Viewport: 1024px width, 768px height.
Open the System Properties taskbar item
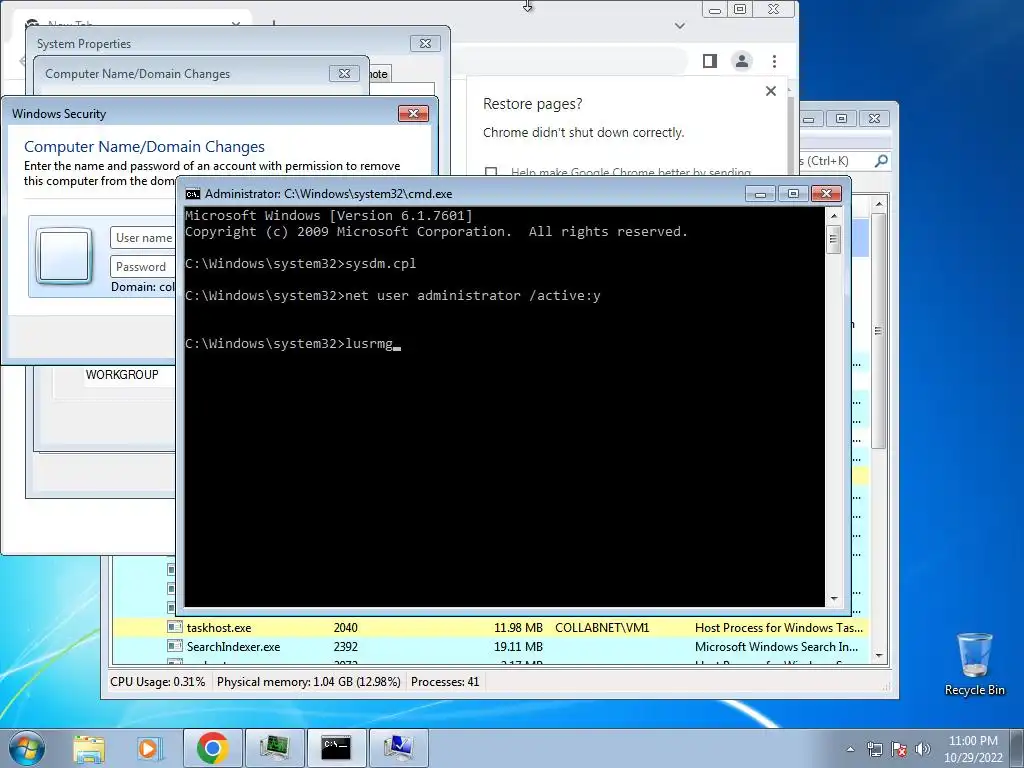click(x=398, y=748)
